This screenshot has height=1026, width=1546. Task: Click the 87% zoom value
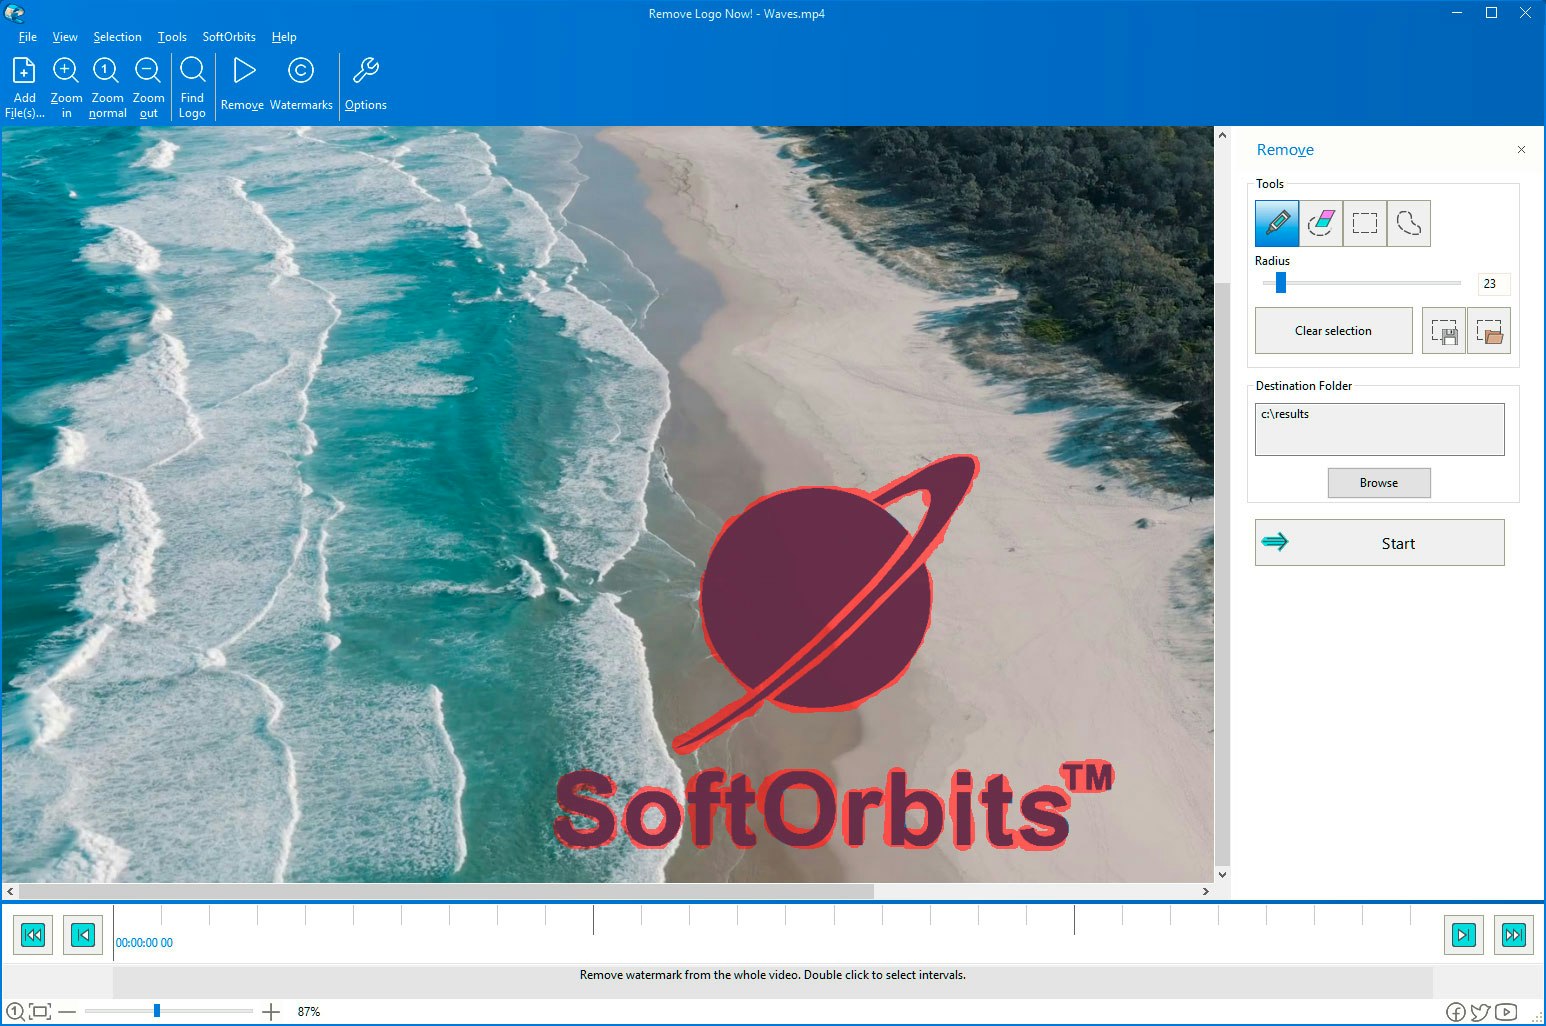click(309, 1012)
